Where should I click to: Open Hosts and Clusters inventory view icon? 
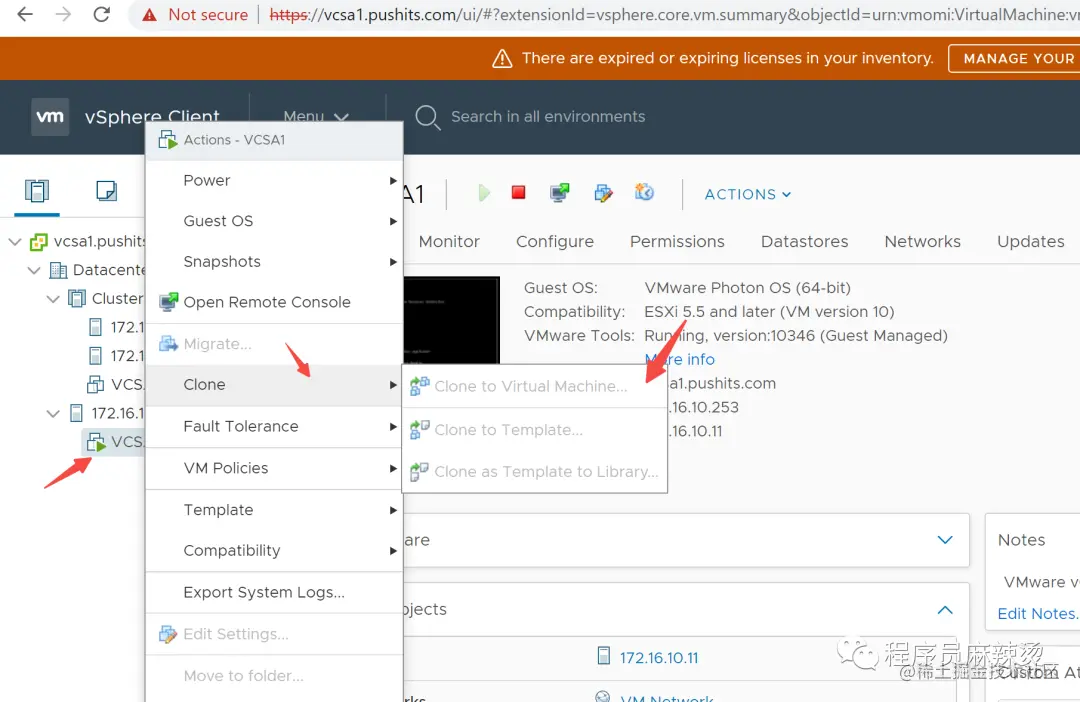(x=37, y=191)
